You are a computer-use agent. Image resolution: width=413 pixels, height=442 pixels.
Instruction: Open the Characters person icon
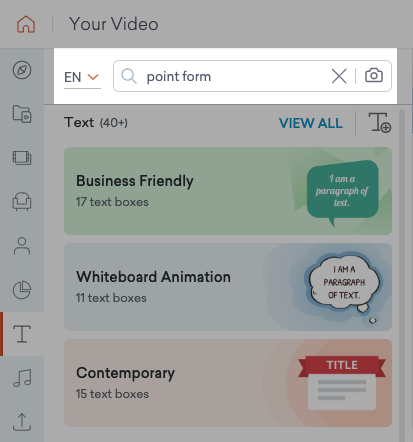[22, 246]
